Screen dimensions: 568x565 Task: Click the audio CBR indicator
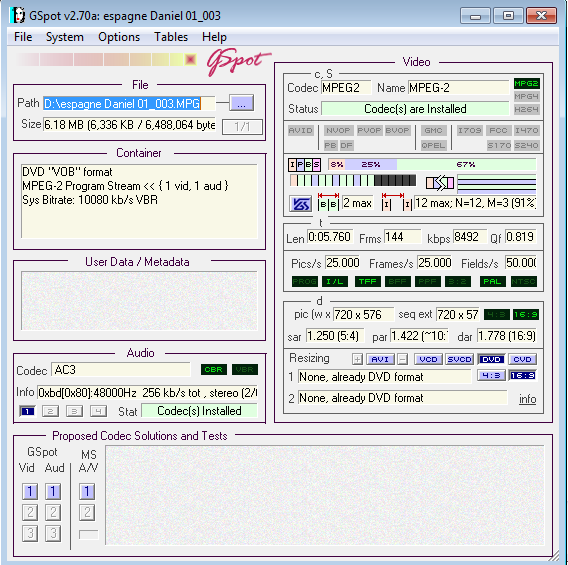[x=214, y=369]
